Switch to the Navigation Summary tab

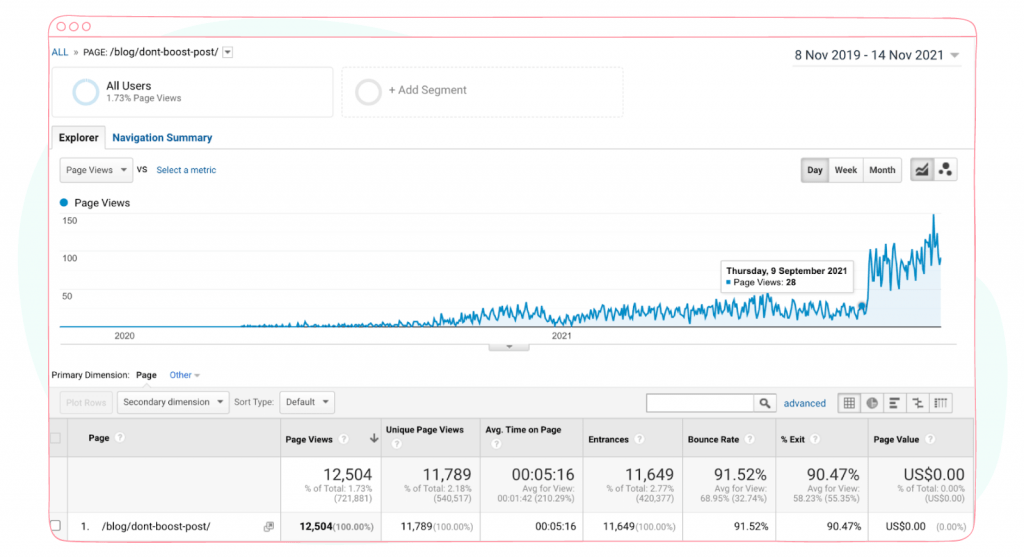162,138
